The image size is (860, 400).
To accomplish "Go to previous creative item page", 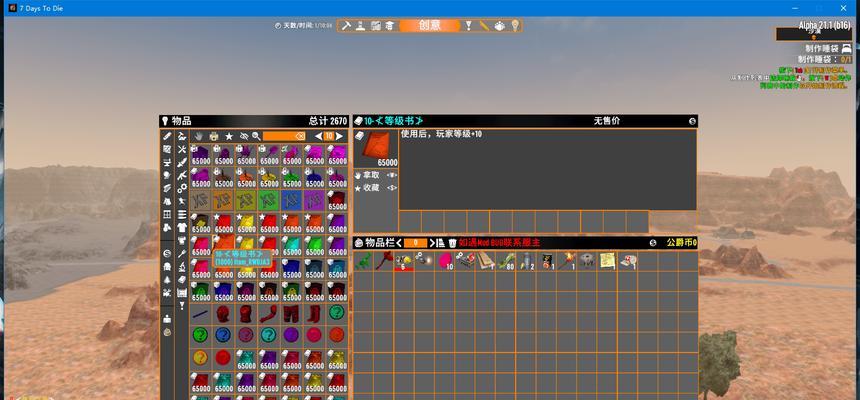I will pyautogui.click(x=318, y=136).
